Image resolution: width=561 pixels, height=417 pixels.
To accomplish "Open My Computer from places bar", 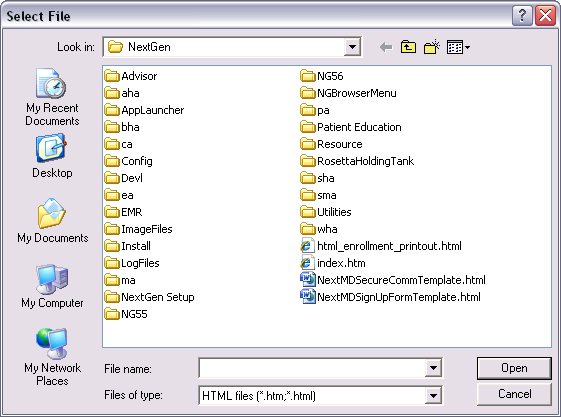I will (52, 286).
